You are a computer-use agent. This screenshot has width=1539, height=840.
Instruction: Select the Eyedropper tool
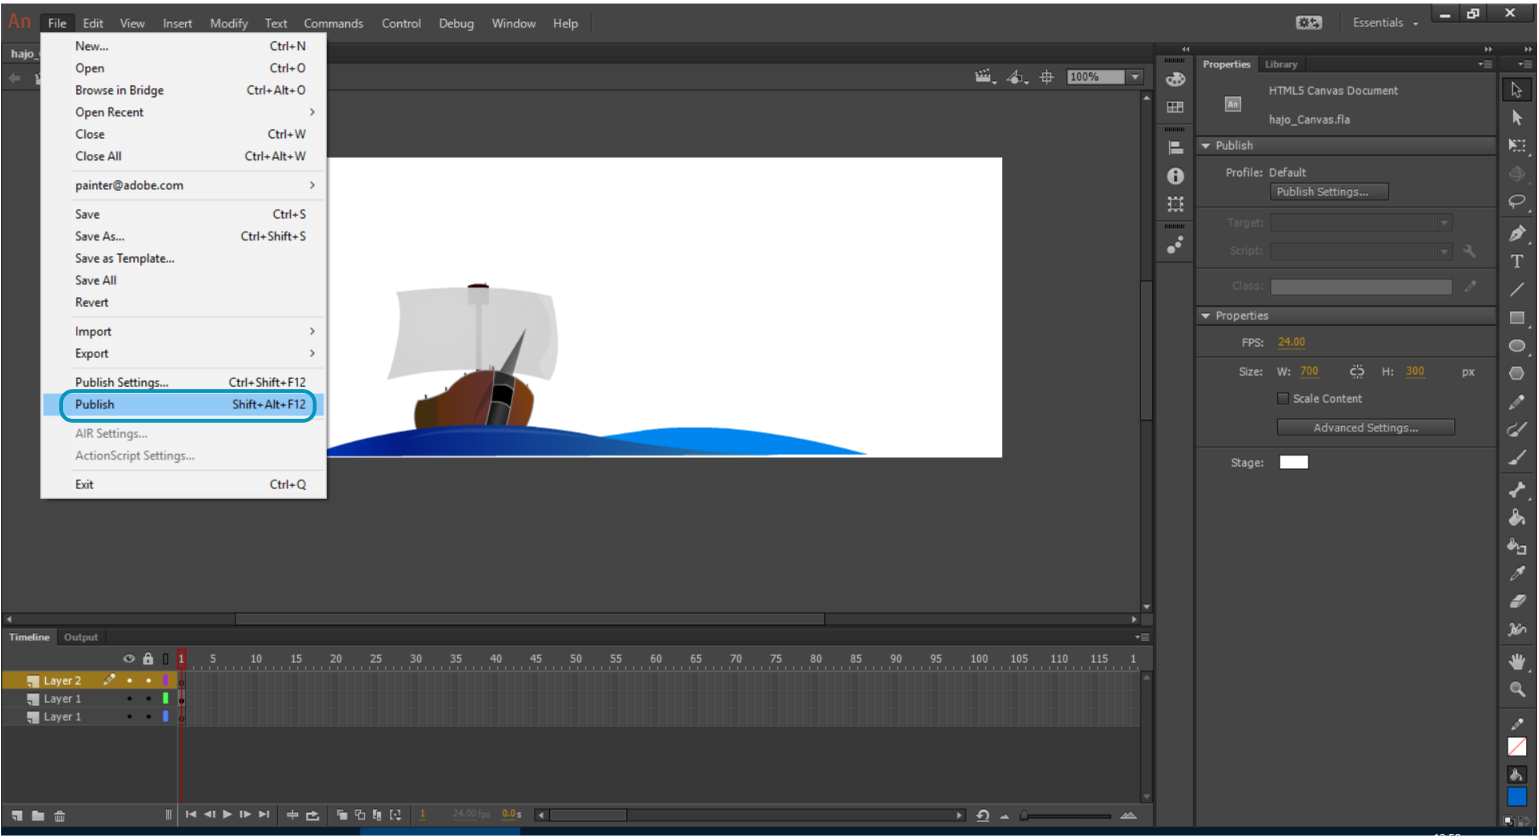[1516, 574]
